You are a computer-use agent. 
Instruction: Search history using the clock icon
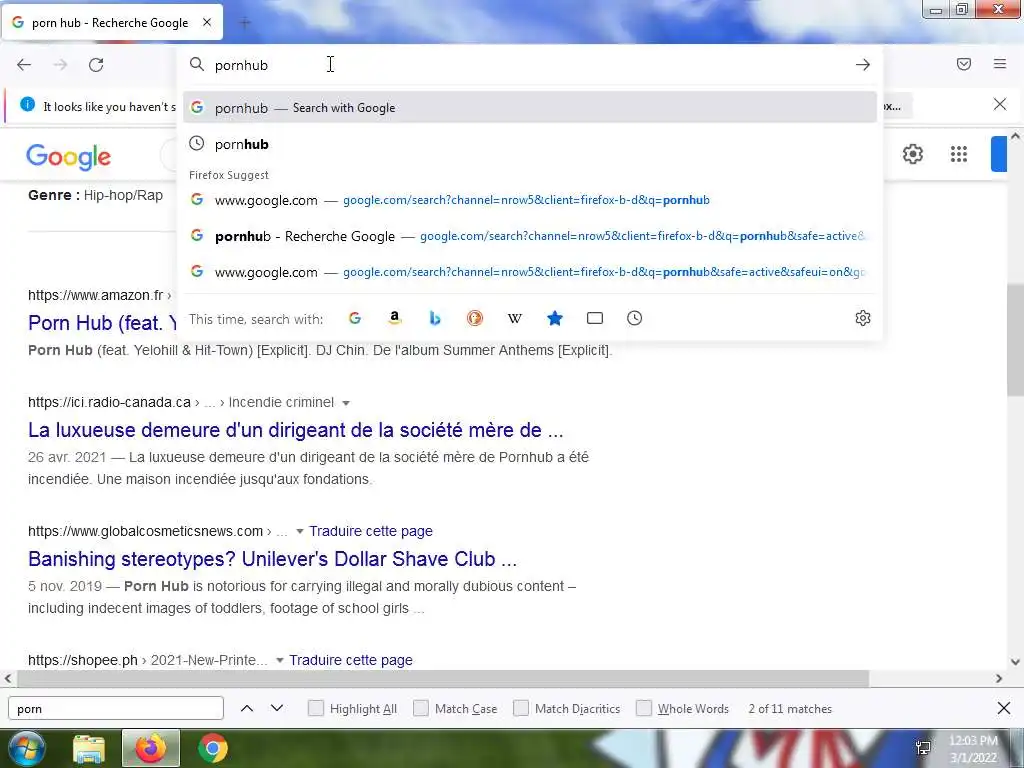click(x=635, y=318)
